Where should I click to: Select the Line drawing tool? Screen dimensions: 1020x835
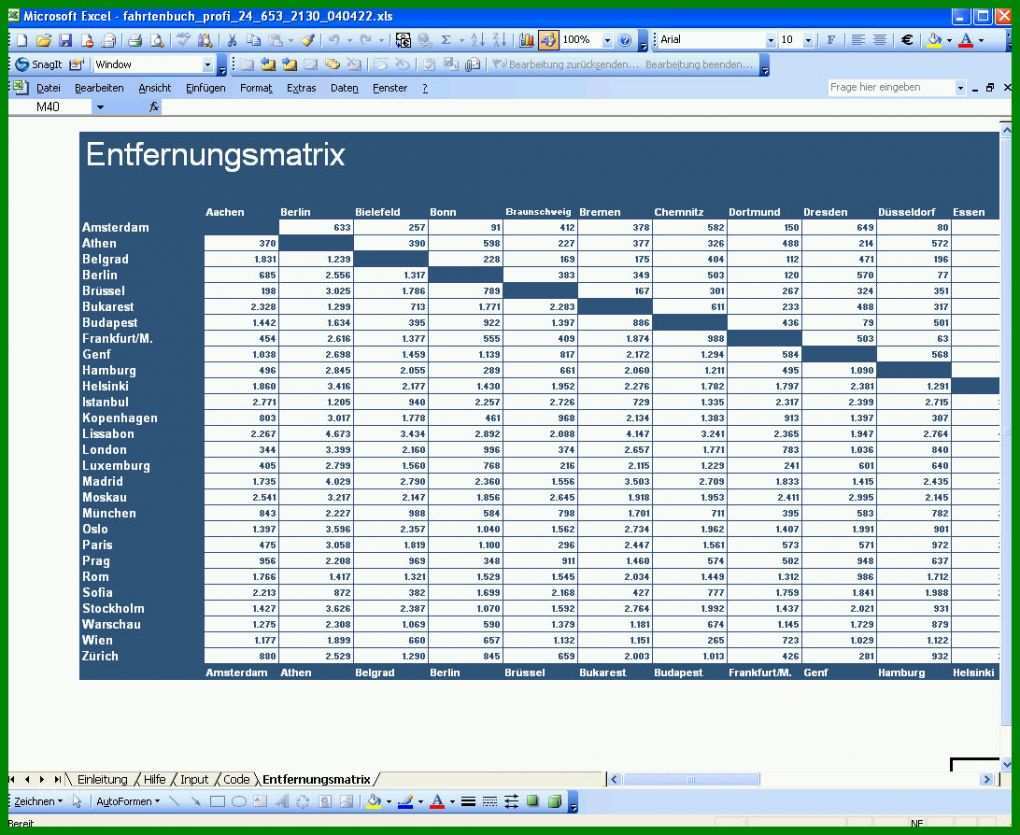[x=174, y=801]
